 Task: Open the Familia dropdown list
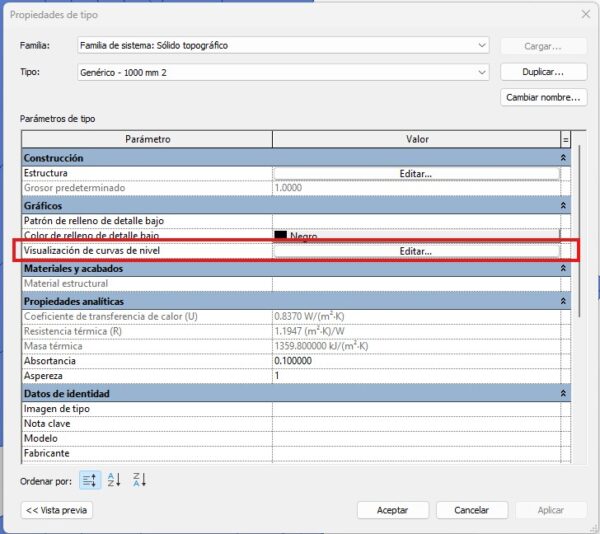pyautogui.click(x=482, y=46)
